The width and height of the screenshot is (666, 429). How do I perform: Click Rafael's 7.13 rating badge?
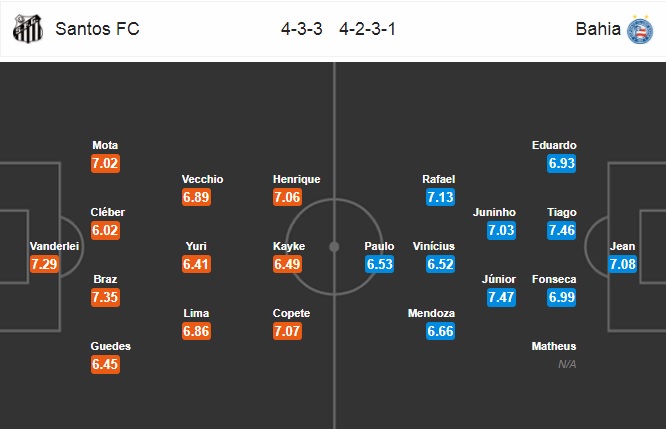pos(440,197)
